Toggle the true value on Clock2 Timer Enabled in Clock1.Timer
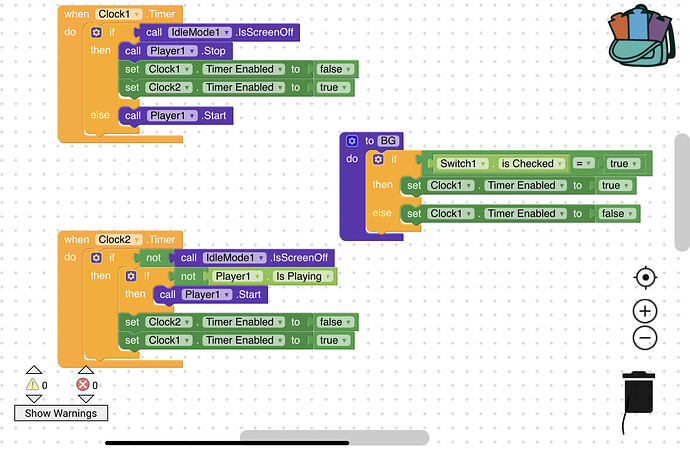 coord(333,88)
